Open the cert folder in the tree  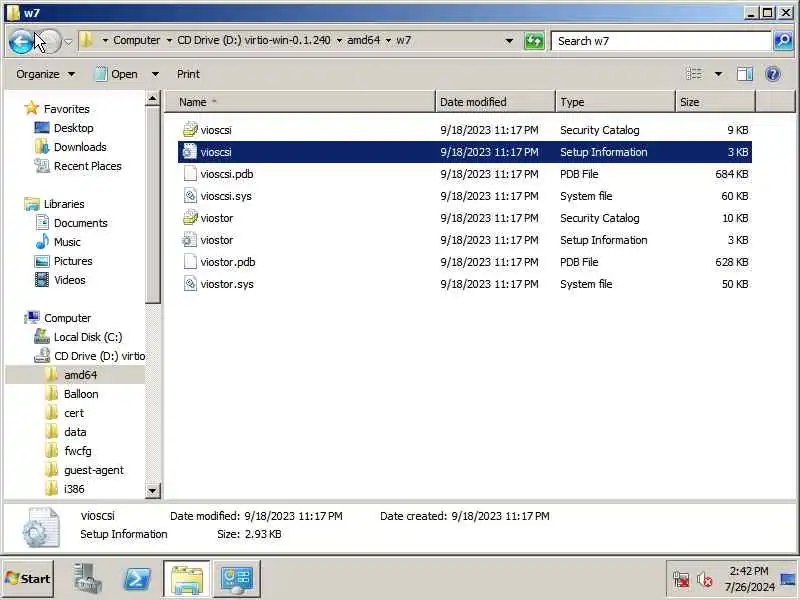[73, 413]
